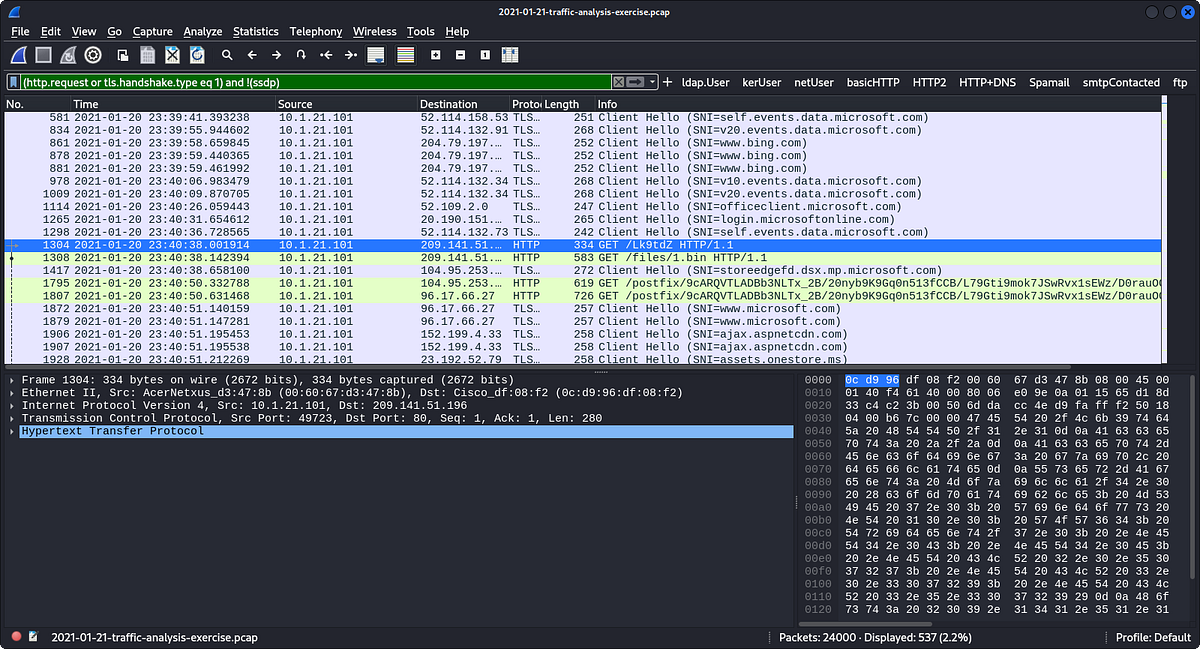Viewport: 1200px width, 649px height.
Task: Close this capture file icon
Action: [x=172, y=55]
